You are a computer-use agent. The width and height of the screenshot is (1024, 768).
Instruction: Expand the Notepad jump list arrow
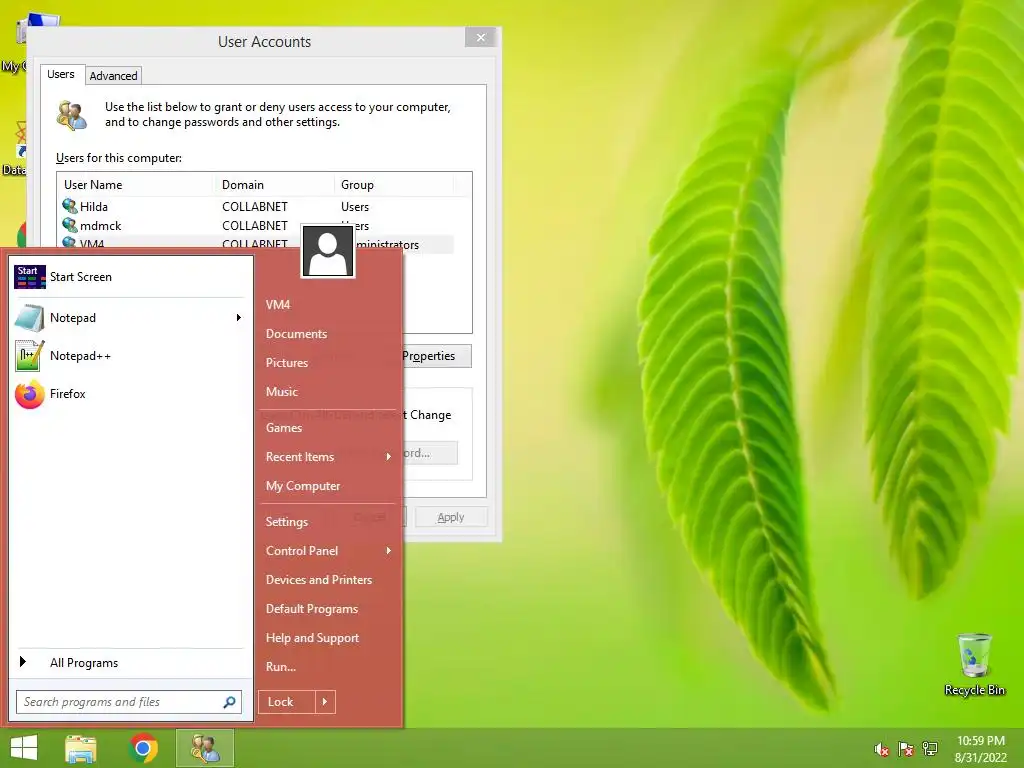(x=239, y=318)
